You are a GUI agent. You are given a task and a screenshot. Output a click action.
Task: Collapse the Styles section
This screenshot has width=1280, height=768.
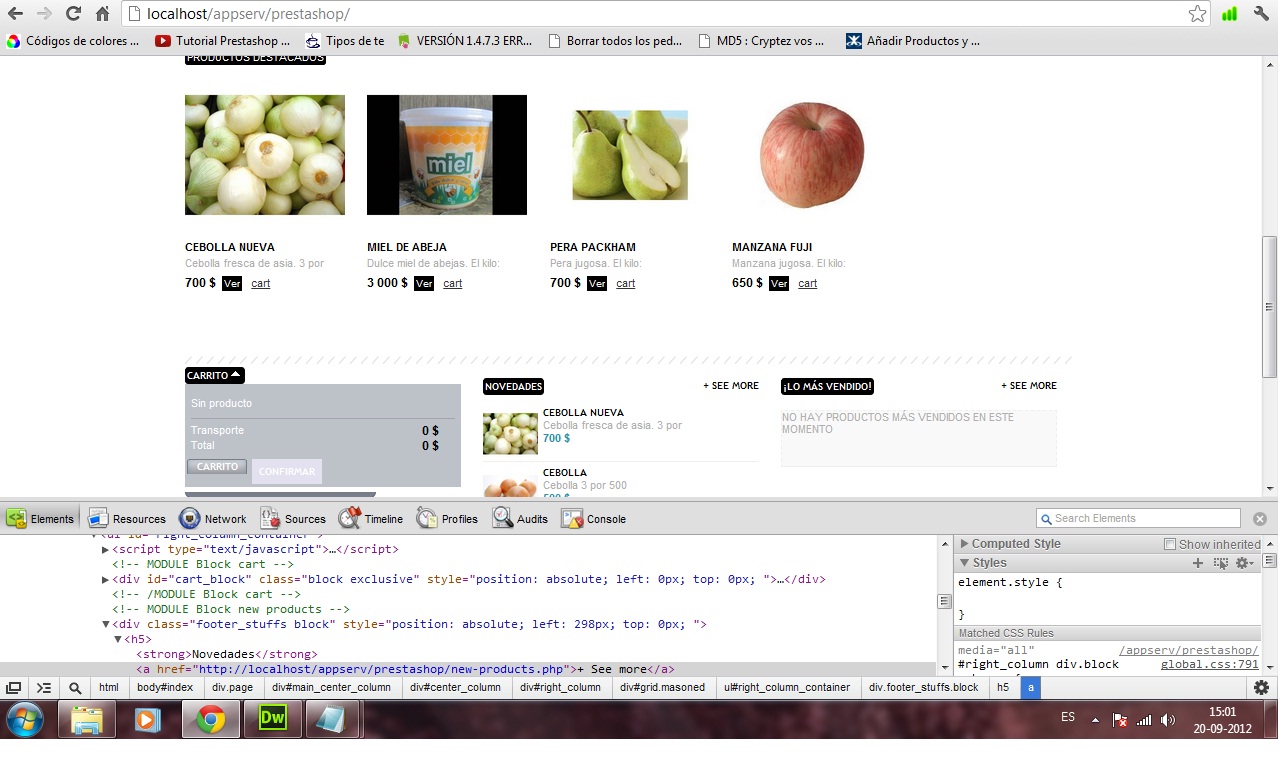965,563
